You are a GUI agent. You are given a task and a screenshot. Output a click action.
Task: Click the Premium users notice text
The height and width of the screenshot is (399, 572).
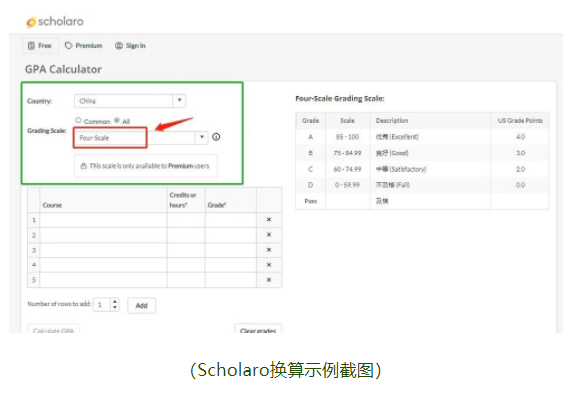tap(150, 166)
